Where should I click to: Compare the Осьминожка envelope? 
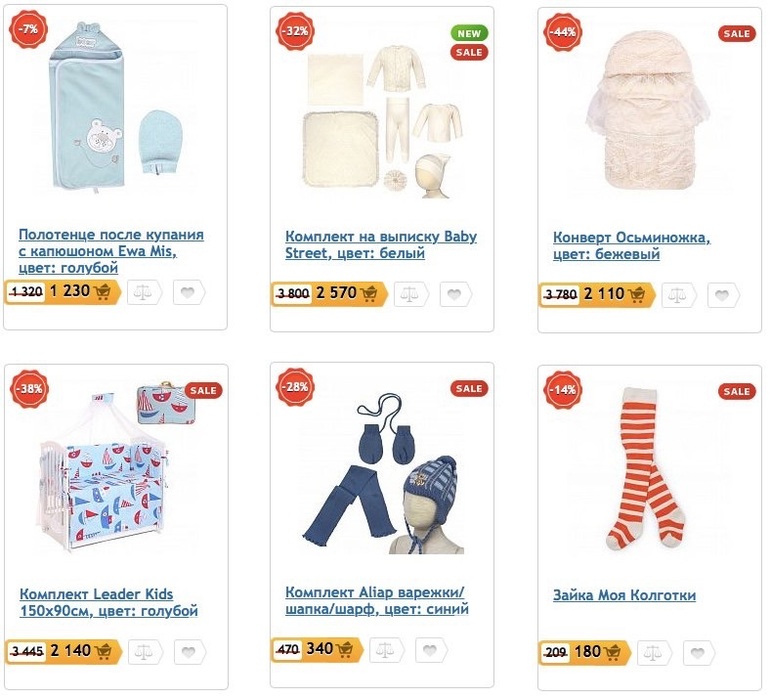[679, 294]
